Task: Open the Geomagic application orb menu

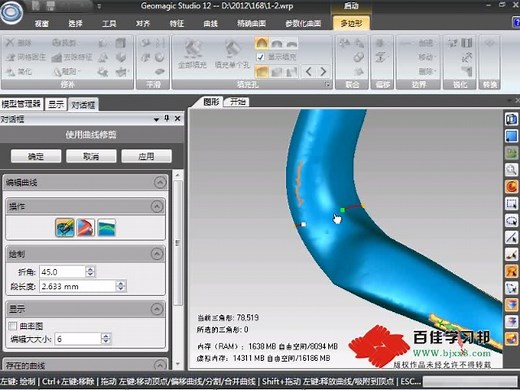Action: pos(11,12)
